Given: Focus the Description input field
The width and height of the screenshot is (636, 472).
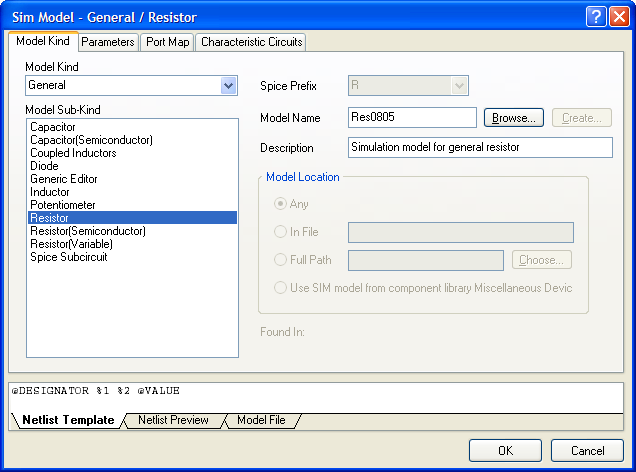Looking at the screenshot, I should click(x=479, y=148).
